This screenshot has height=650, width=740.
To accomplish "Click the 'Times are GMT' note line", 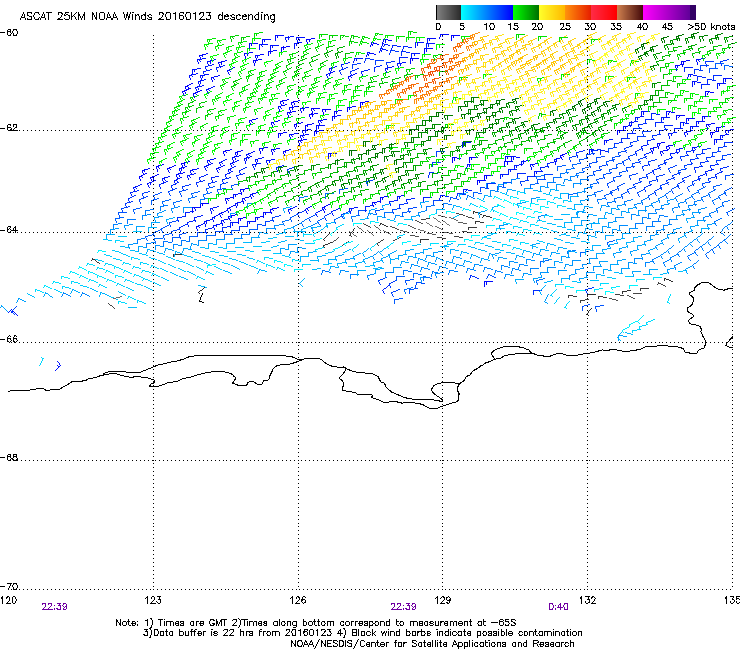I will 316,623.
